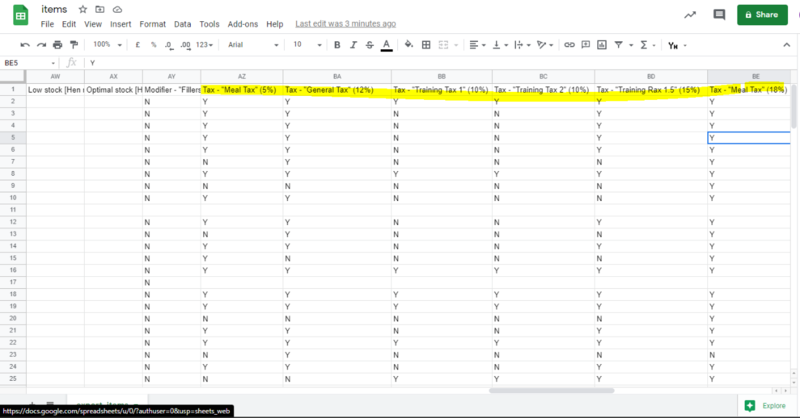Select the Paint format tool

point(73,44)
